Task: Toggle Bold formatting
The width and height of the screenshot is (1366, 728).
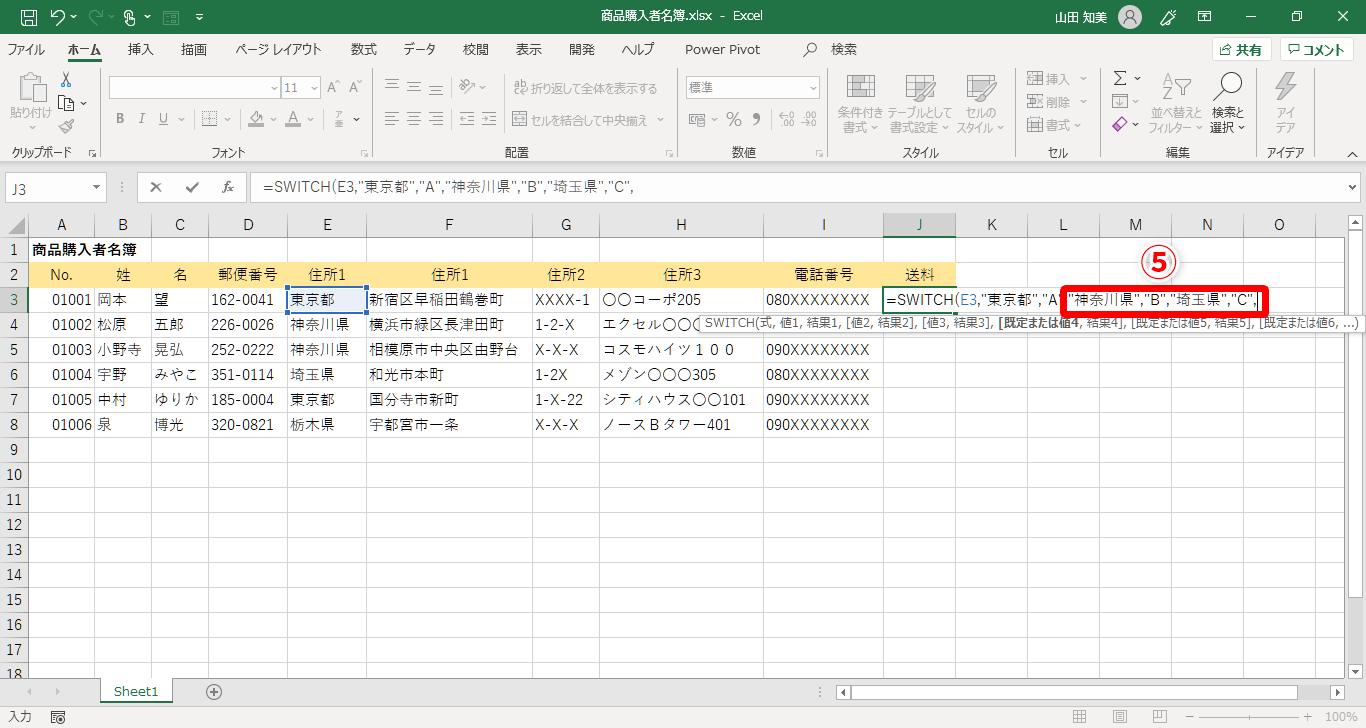Action: (119, 119)
